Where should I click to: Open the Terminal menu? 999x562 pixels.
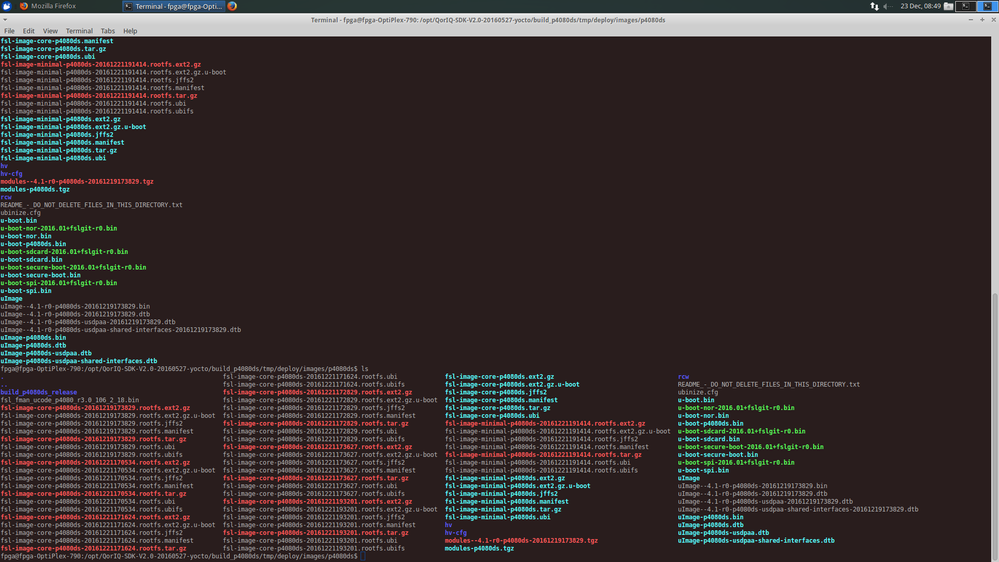79,31
